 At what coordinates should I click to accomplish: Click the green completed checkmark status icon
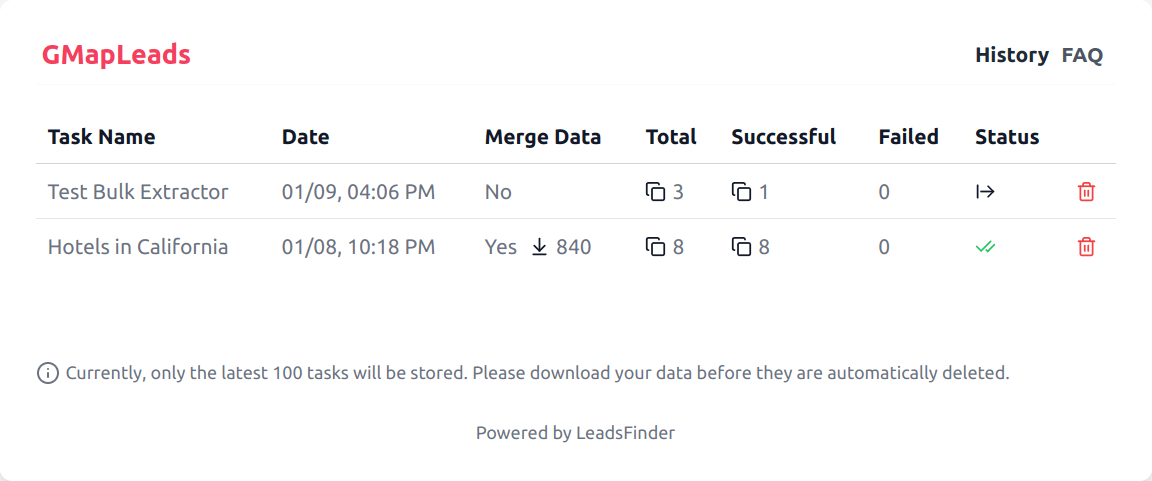[x=985, y=247]
